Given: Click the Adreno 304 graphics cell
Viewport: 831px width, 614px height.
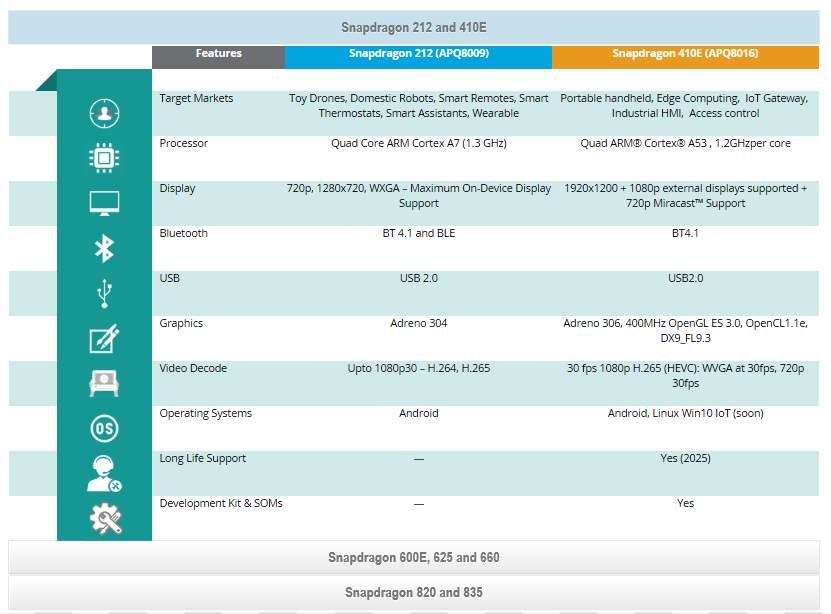Looking at the screenshot, I should [418, 323].
